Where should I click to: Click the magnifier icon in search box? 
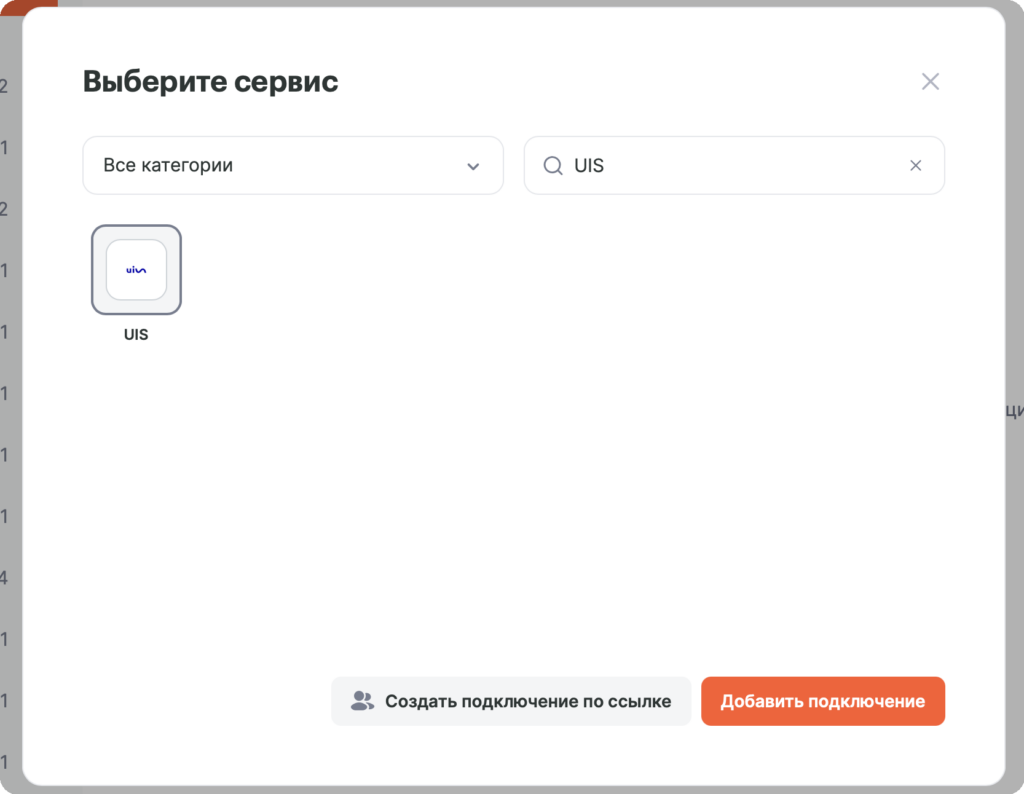(552, 165)
